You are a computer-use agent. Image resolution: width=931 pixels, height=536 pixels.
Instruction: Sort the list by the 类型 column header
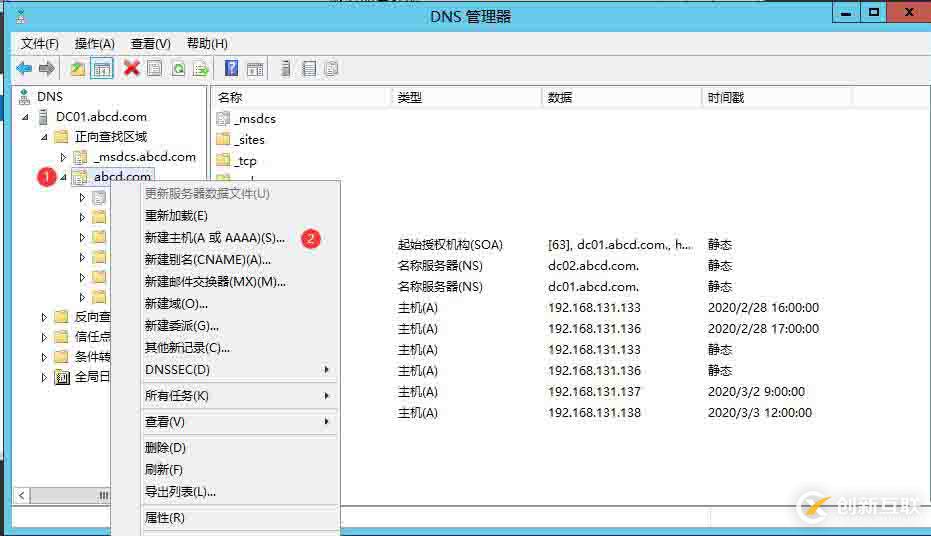[467, 97]
